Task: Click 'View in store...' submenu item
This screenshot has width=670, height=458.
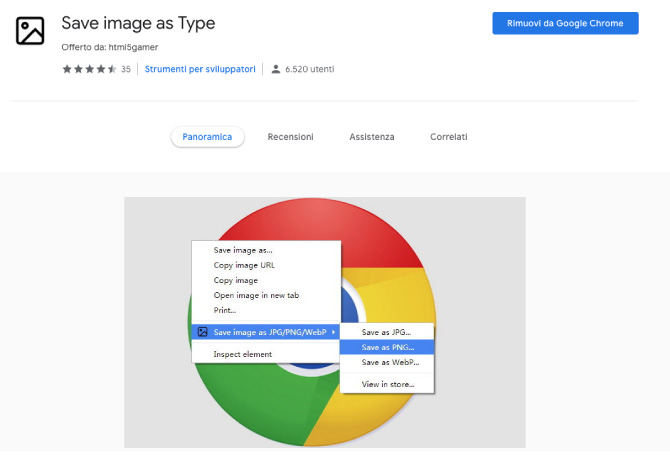Action: point(387,384)
